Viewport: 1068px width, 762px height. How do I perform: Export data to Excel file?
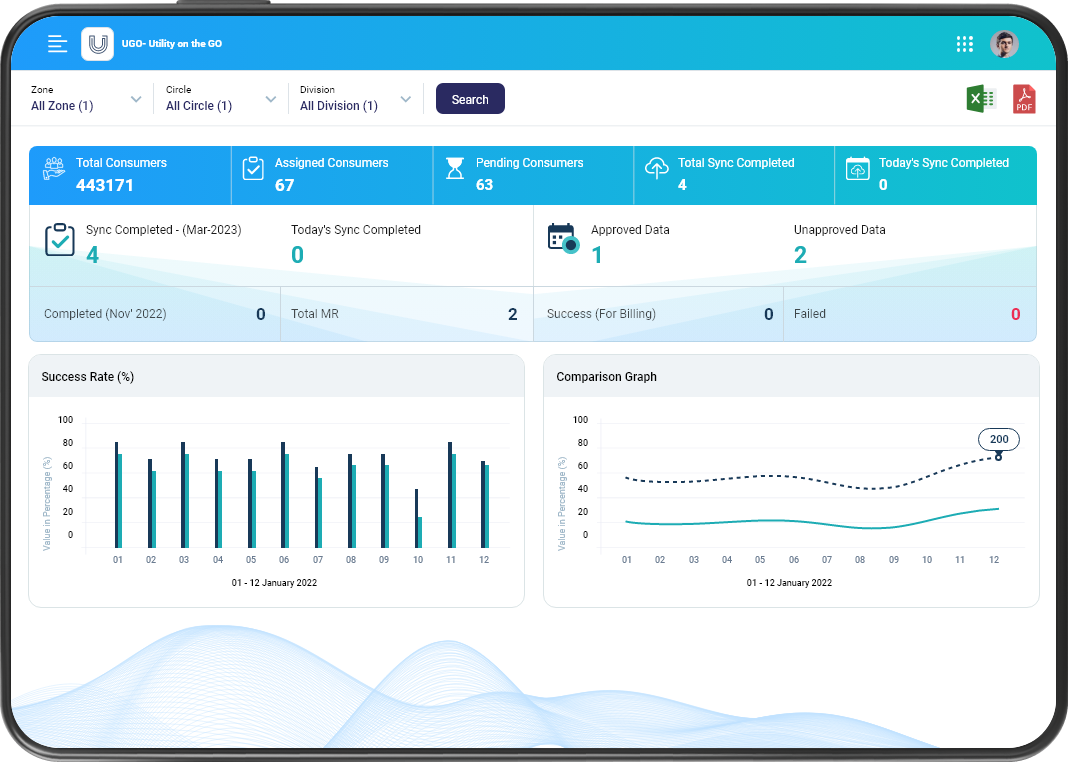(x=980, y=99)
